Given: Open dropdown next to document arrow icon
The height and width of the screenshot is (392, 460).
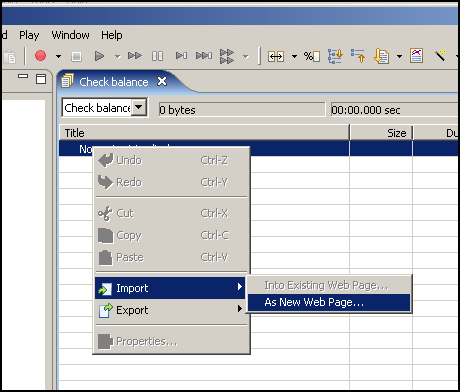Looking at the screenshot, I should [399, 57].
